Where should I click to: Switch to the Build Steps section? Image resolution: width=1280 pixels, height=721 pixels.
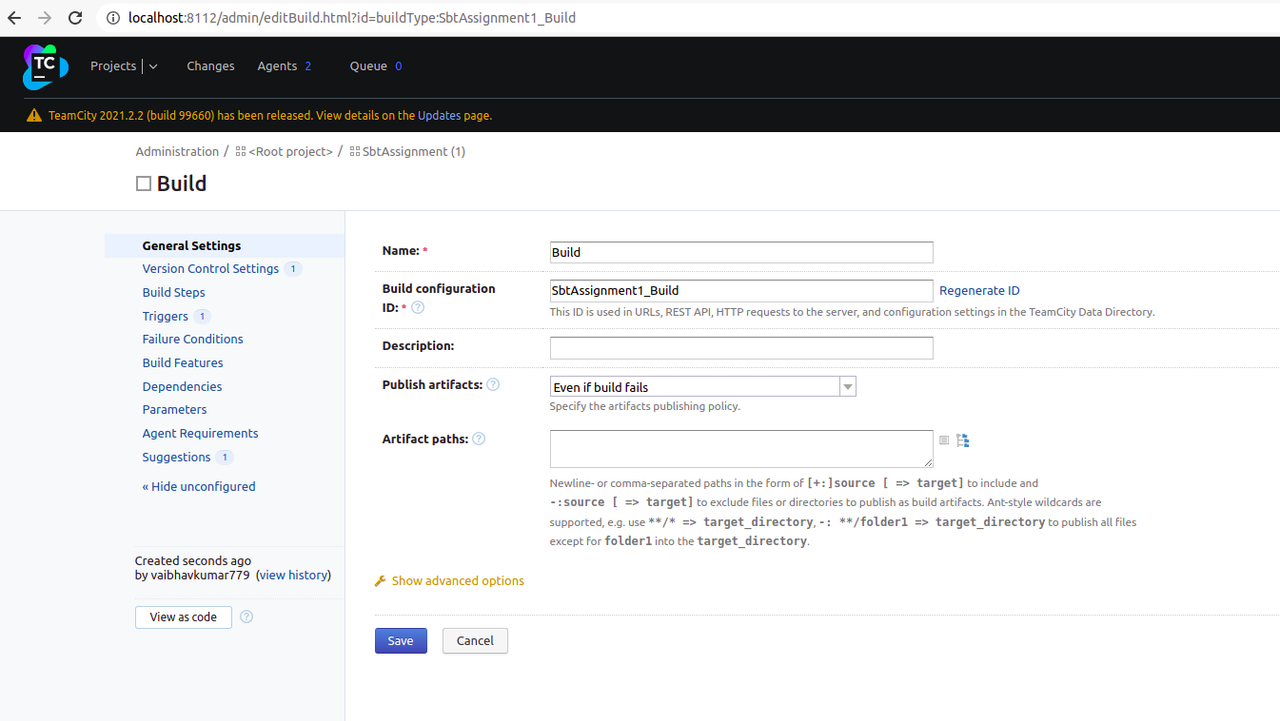pyautogui.click(x=173, y=292)
